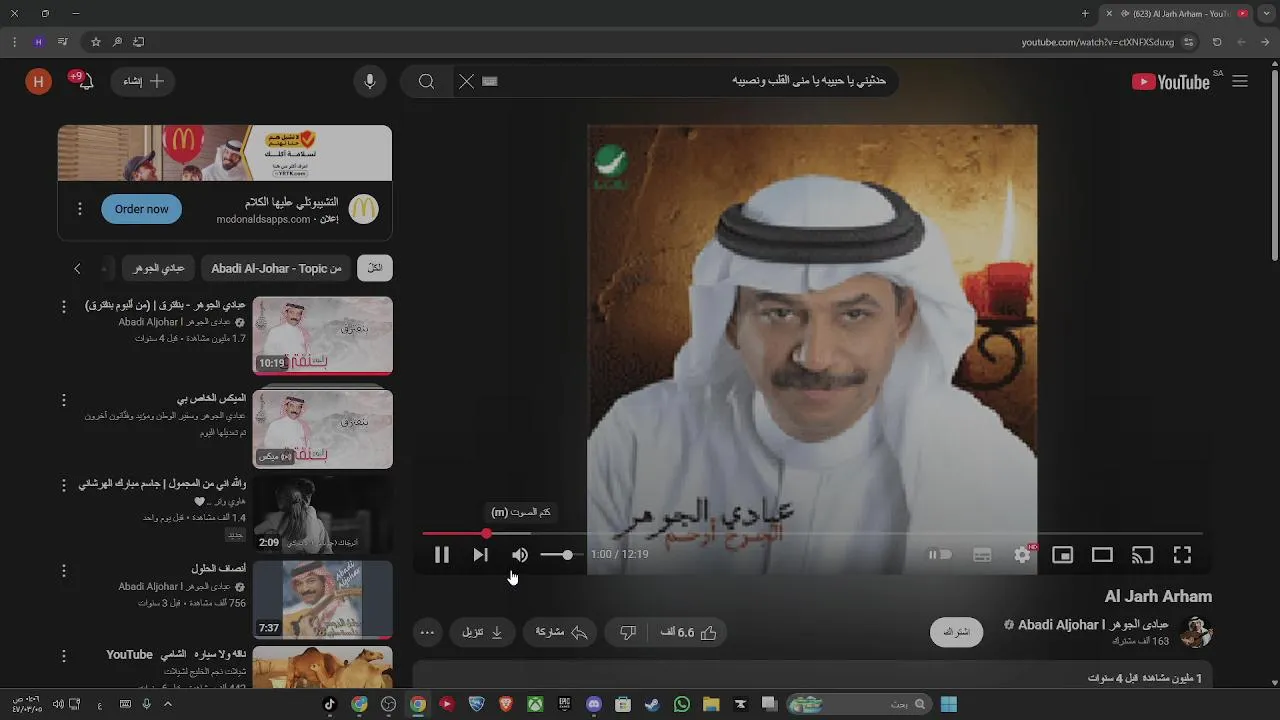Select the الكل filter chip
The image size is (1280, 720).
(375, 268)
